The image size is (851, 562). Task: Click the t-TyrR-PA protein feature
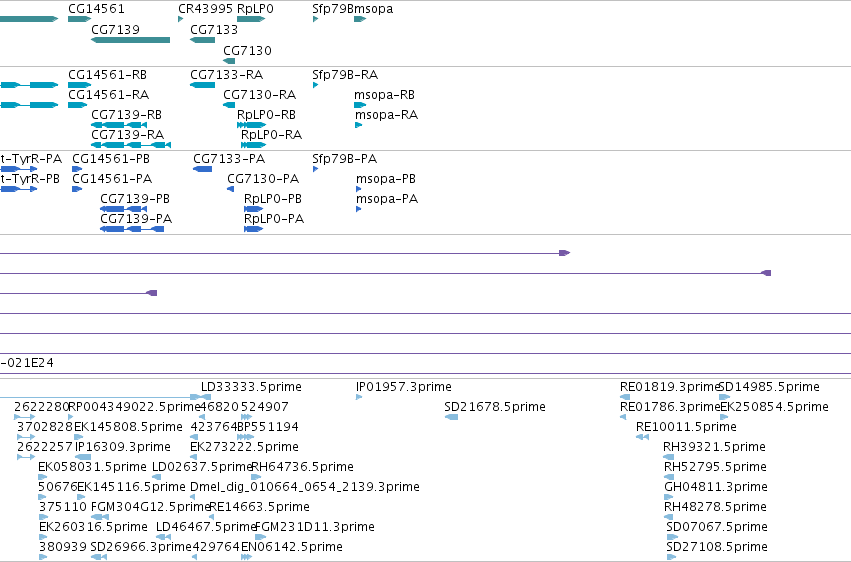click(18, 169)
